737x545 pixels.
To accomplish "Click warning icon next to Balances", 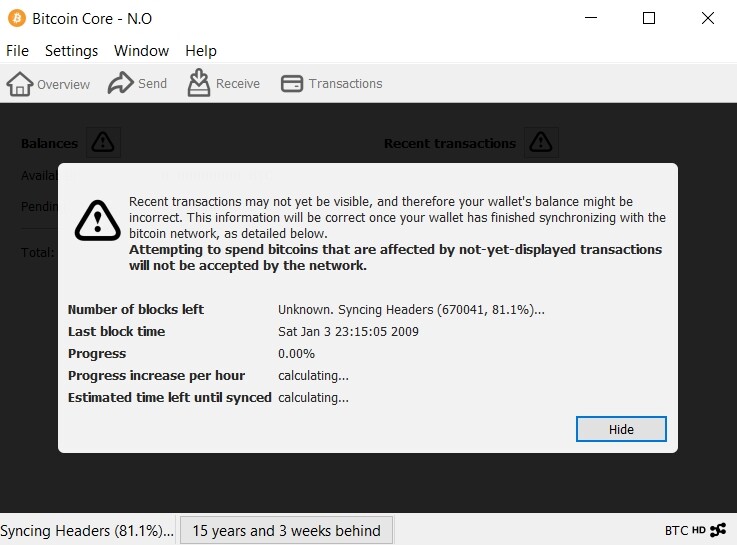I will pyautogui.click(x=103, y=142).
